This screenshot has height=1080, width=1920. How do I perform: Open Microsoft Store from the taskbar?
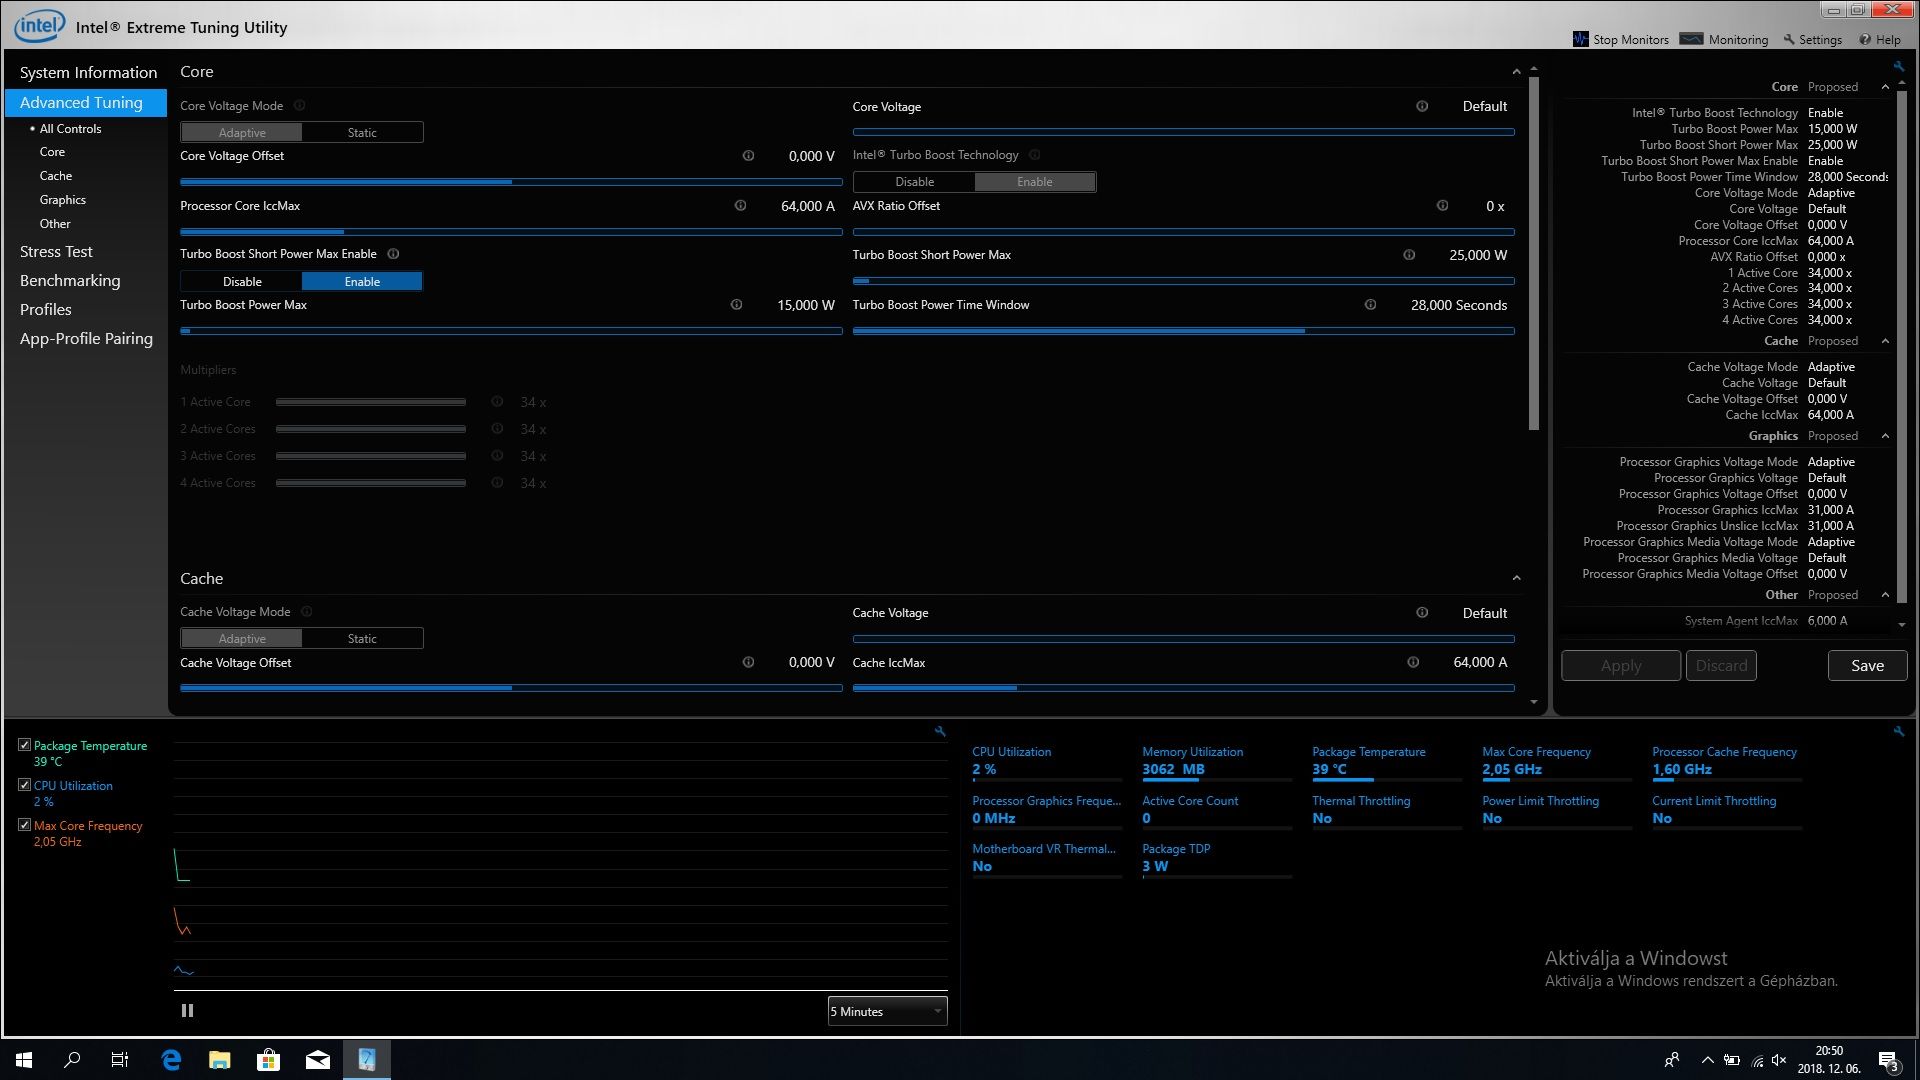[x=268, y=1060]
